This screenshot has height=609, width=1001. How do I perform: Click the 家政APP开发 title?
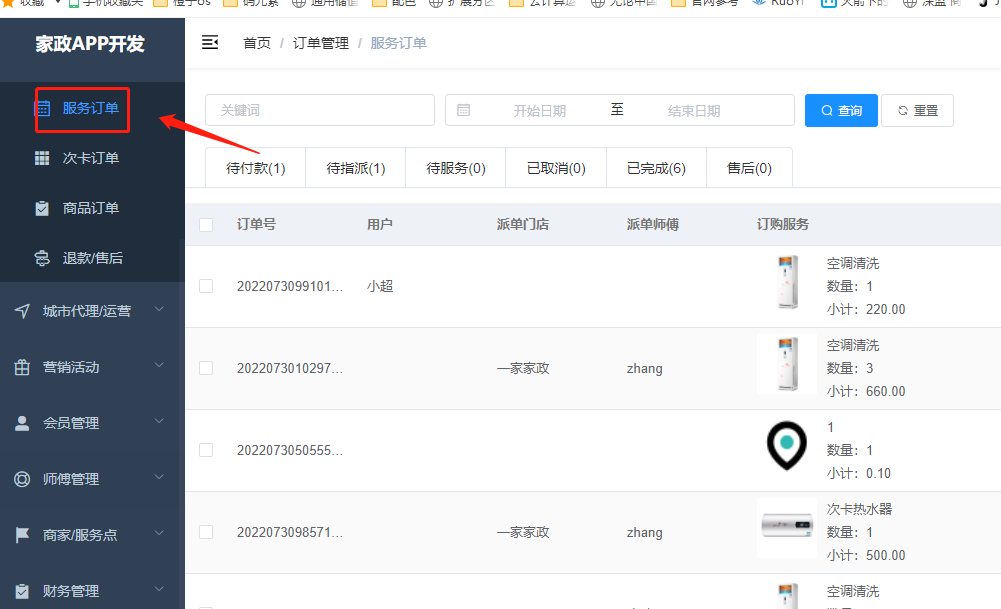tap(90, 43)
